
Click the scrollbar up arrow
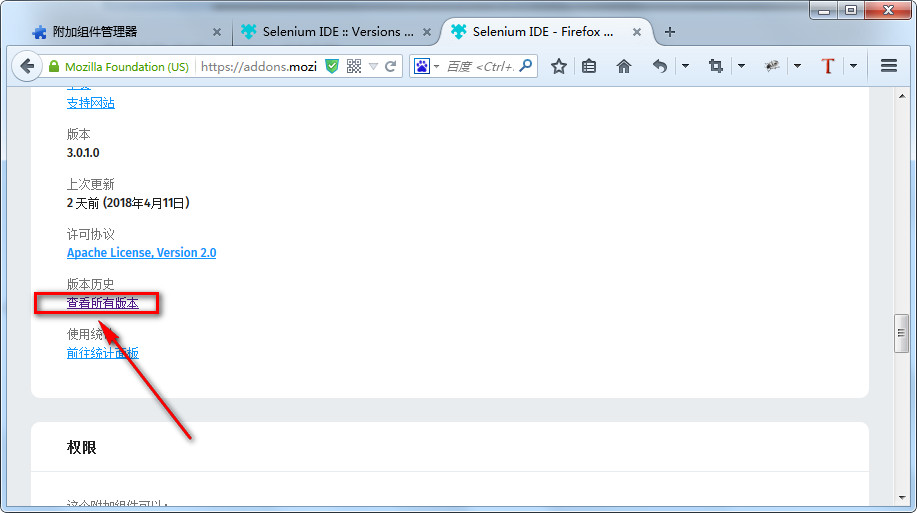click(x=902, y=95)
